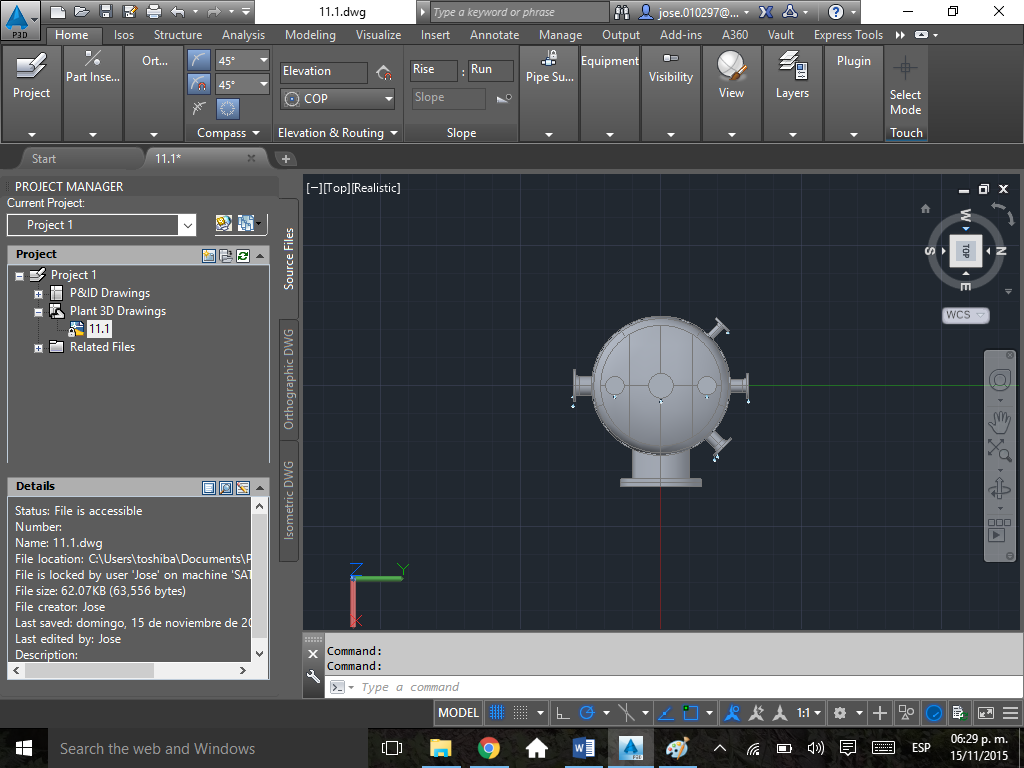Image resolution: width=1024 pixels, height=768 pixels.
Task: Click the Run input field
Action: 490,70
